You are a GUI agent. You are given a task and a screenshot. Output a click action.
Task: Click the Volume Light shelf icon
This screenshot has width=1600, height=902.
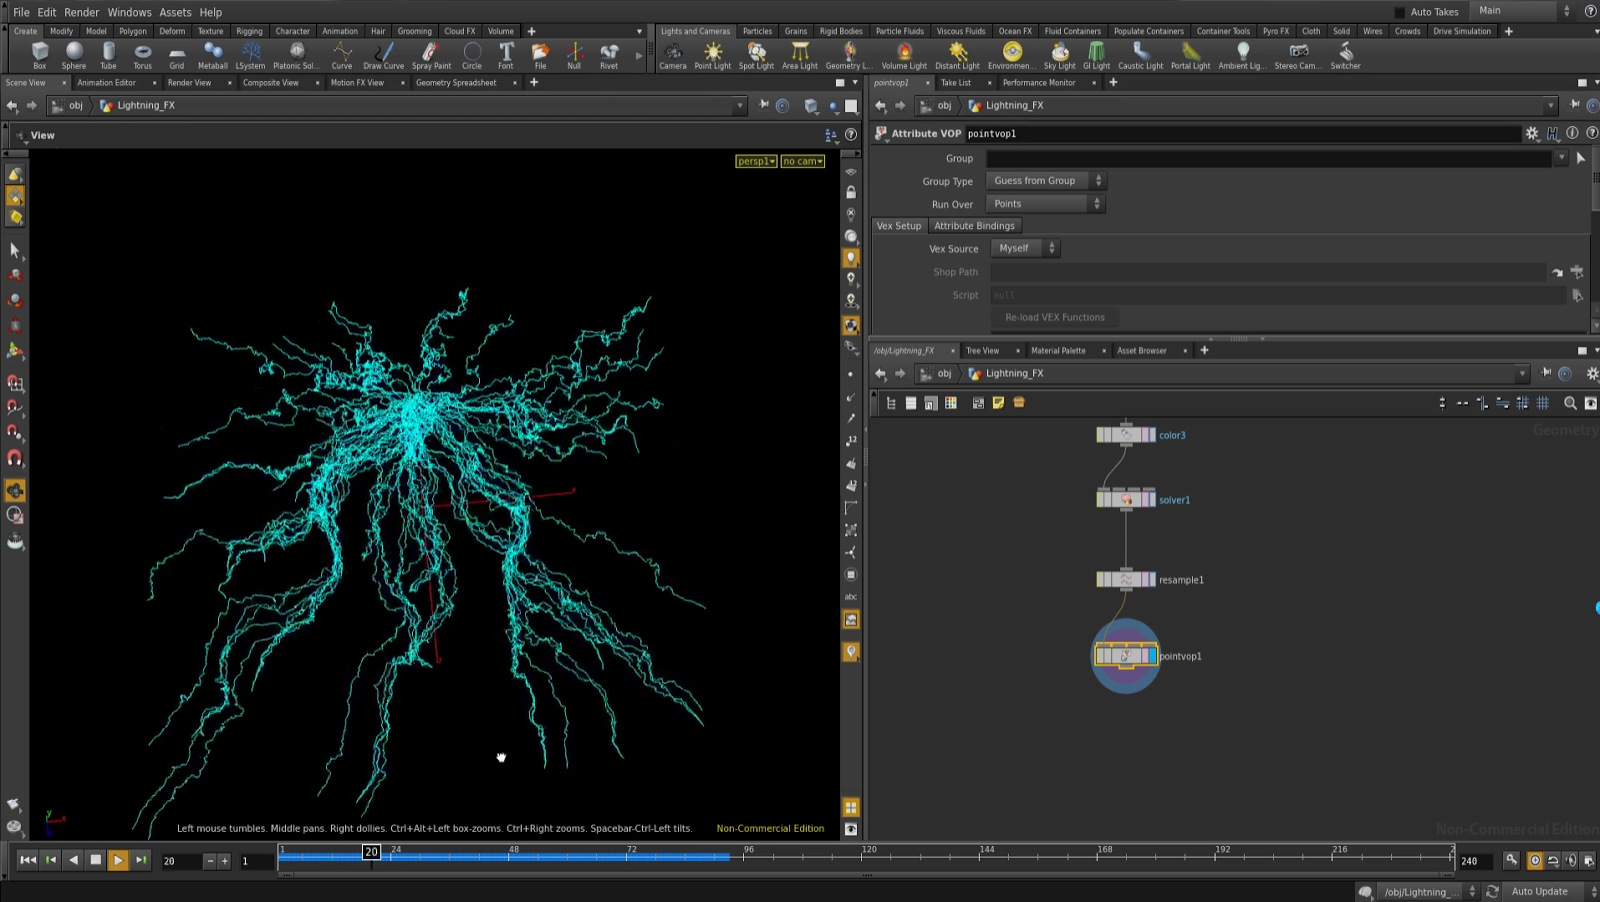904,52
